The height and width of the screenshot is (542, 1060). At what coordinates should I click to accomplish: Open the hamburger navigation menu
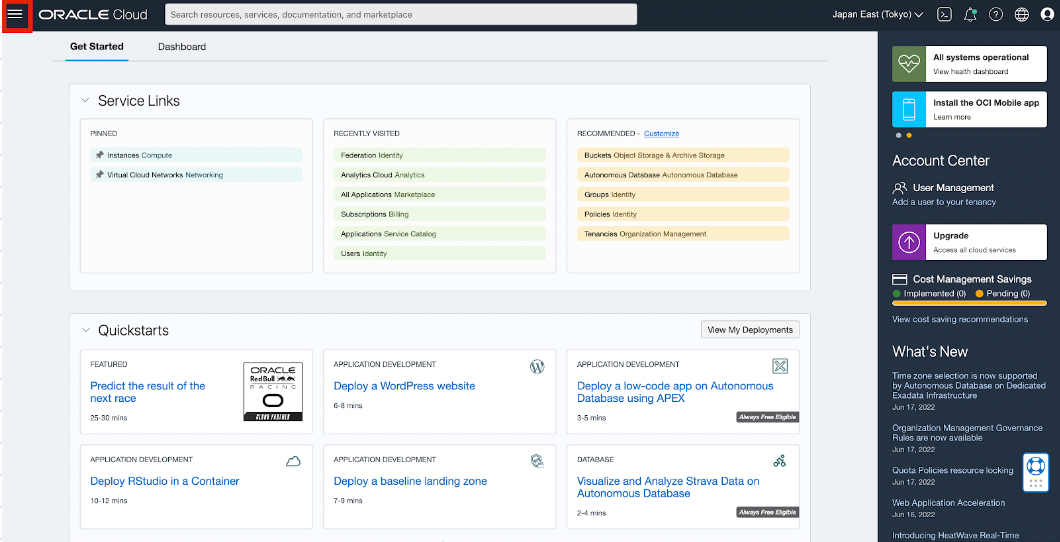15,15
